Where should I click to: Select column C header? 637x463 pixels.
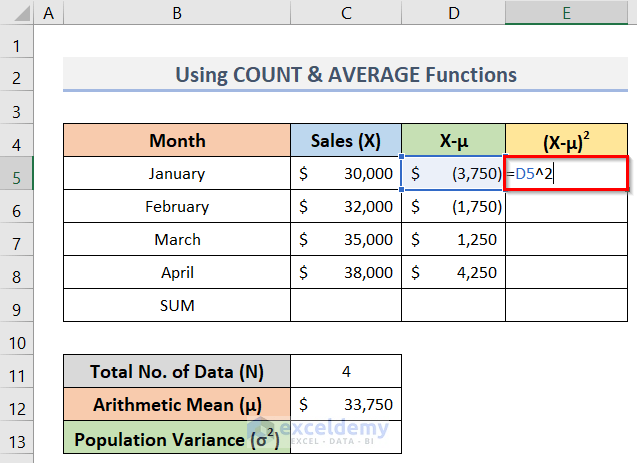click(x=346, y=12)
